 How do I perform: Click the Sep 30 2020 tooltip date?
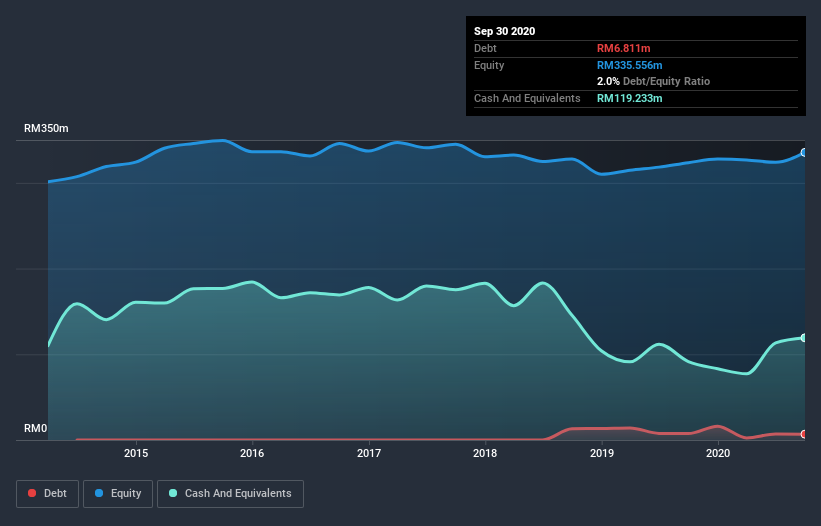pos(504,31)
